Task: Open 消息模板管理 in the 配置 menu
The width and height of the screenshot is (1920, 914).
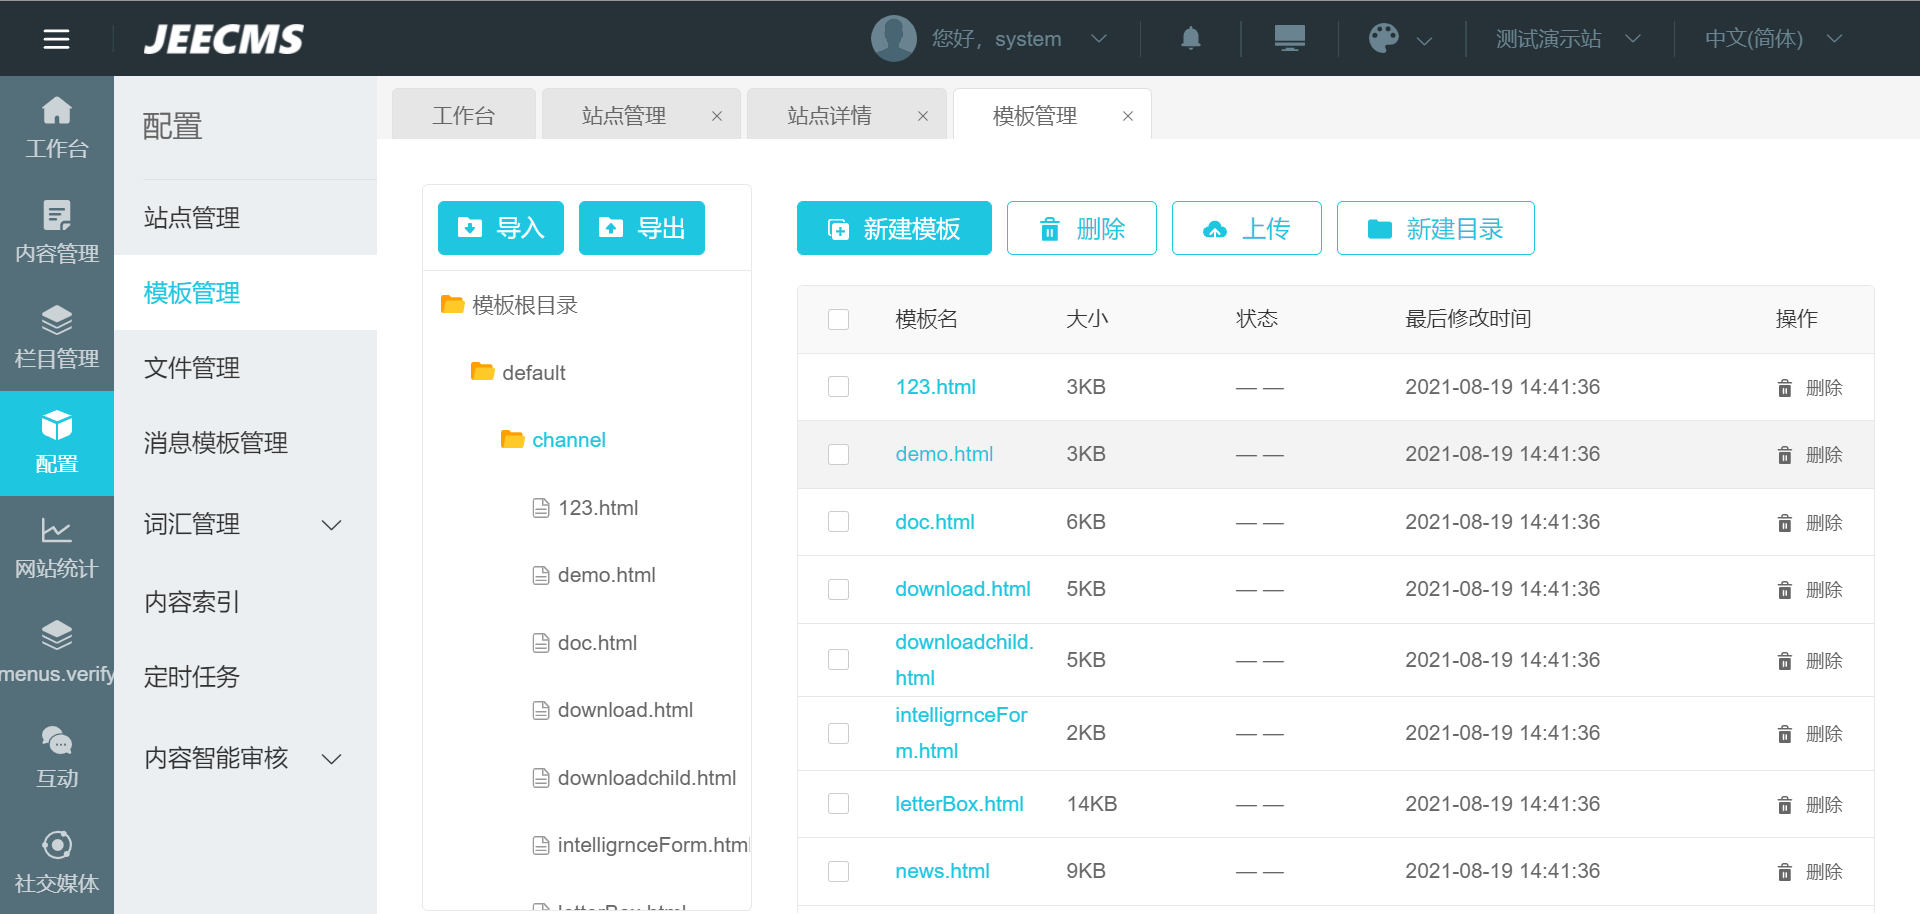Action: click(245, 443)
